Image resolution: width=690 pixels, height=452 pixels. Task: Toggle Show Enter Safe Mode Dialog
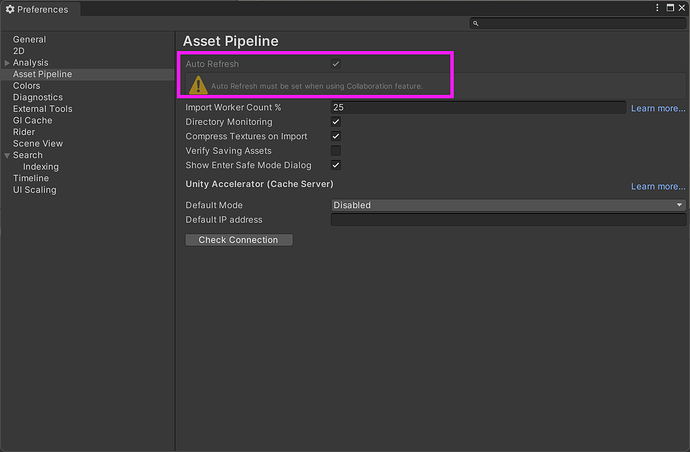click(x=336, y=165)
